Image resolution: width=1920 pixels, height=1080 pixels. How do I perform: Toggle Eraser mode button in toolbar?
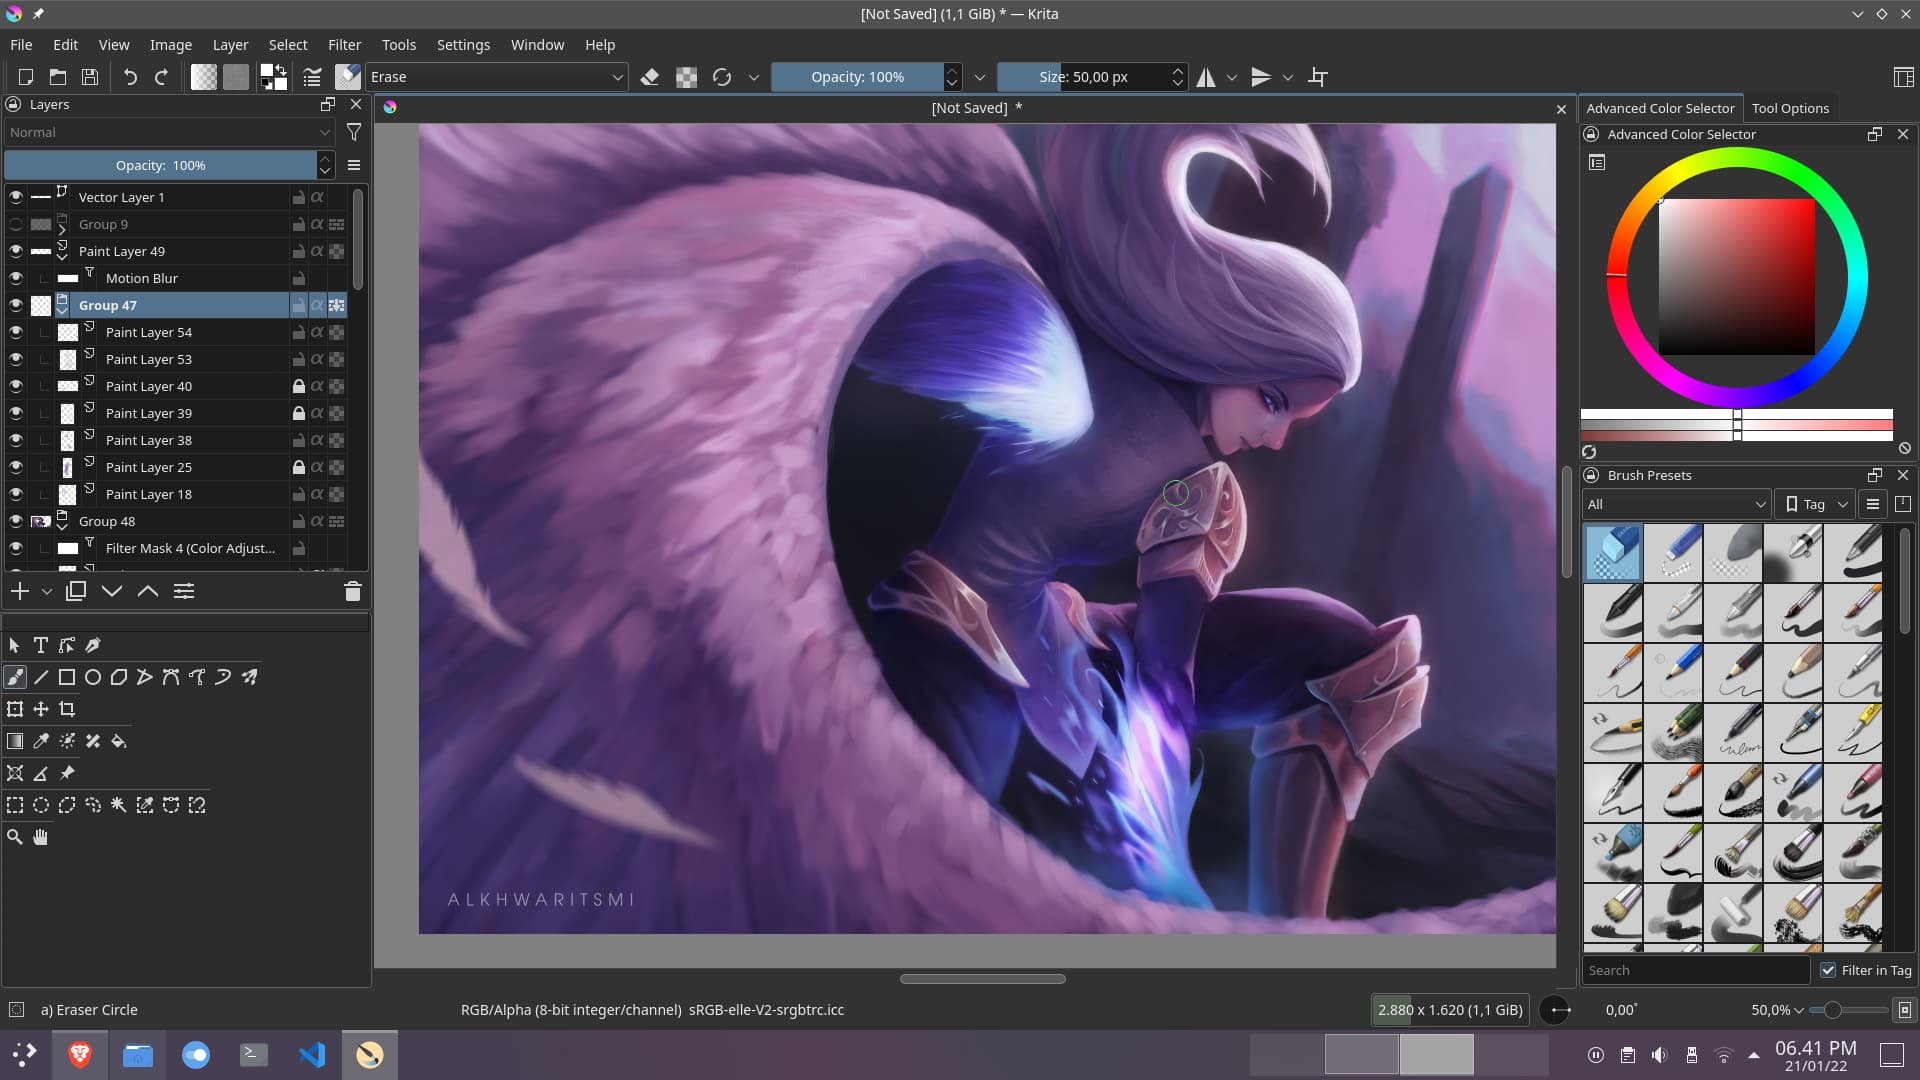650,77
